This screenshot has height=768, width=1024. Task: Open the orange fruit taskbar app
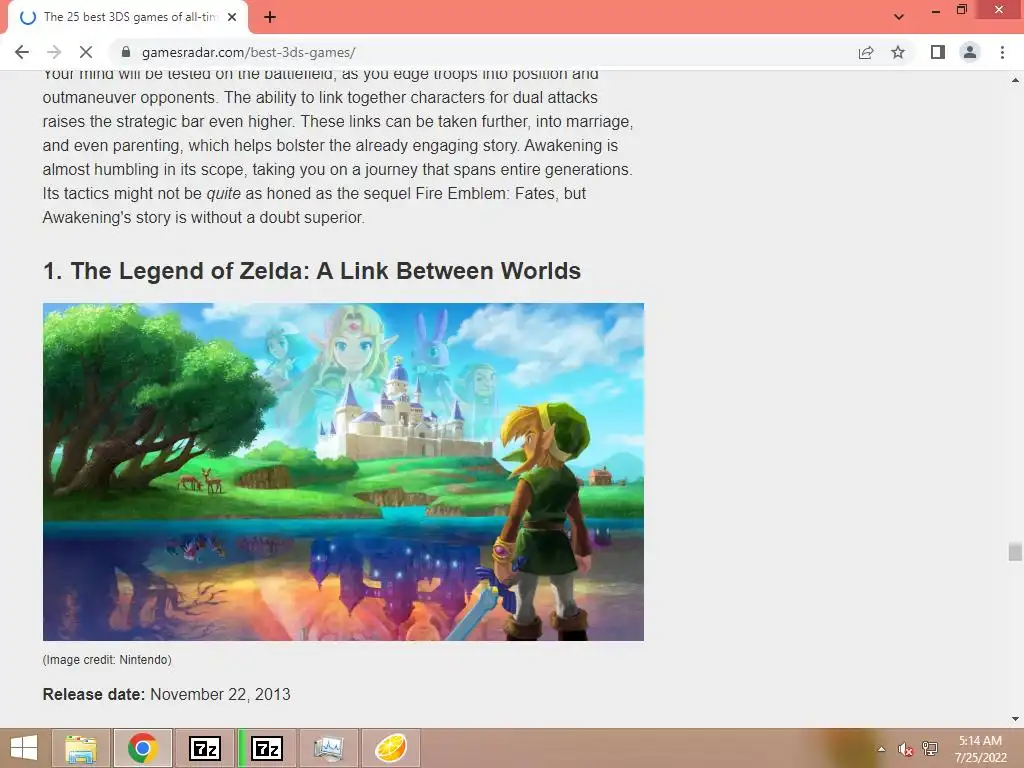click(x=391, y=748)
